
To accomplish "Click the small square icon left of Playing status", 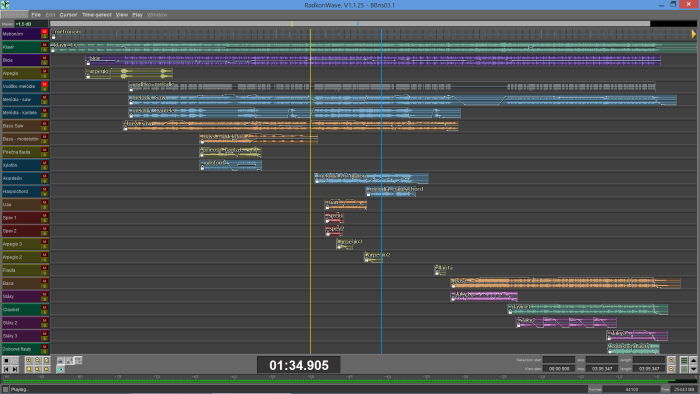I will 5,390.
